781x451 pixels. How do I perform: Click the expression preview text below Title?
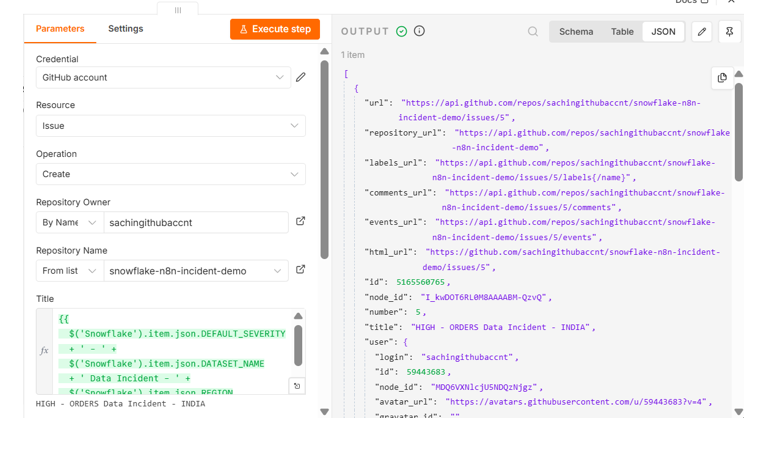tap(121, 404)
